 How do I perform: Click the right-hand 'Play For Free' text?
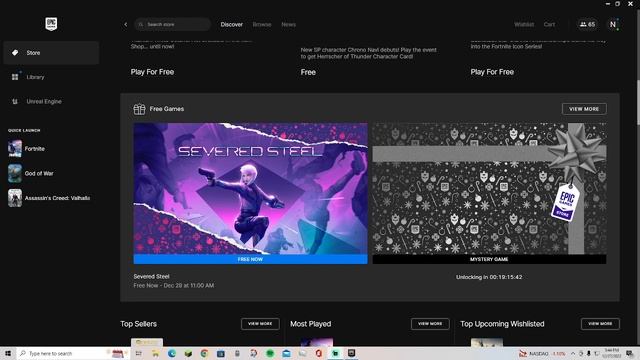coord(492,72)
